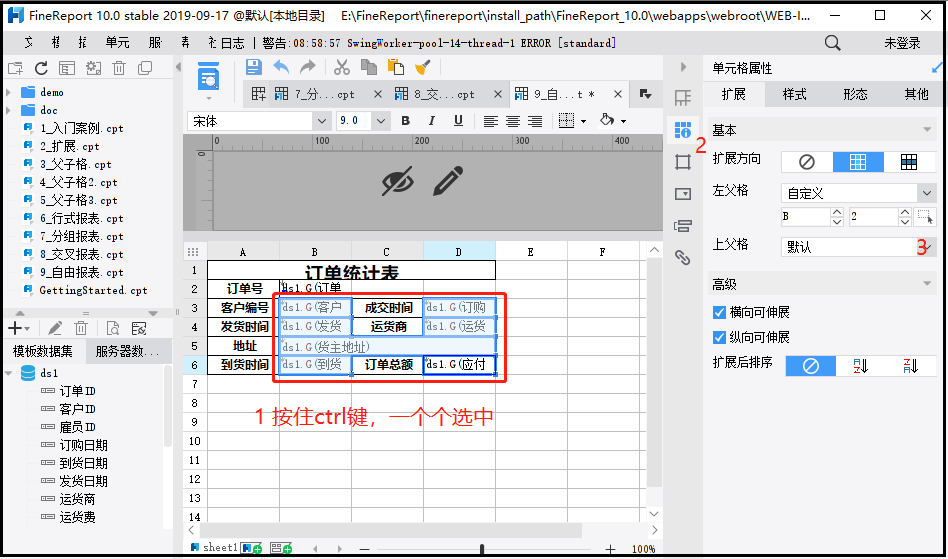Open the floating element panel icon
Viewport: 948px width, 559px height.
[683, 161]
